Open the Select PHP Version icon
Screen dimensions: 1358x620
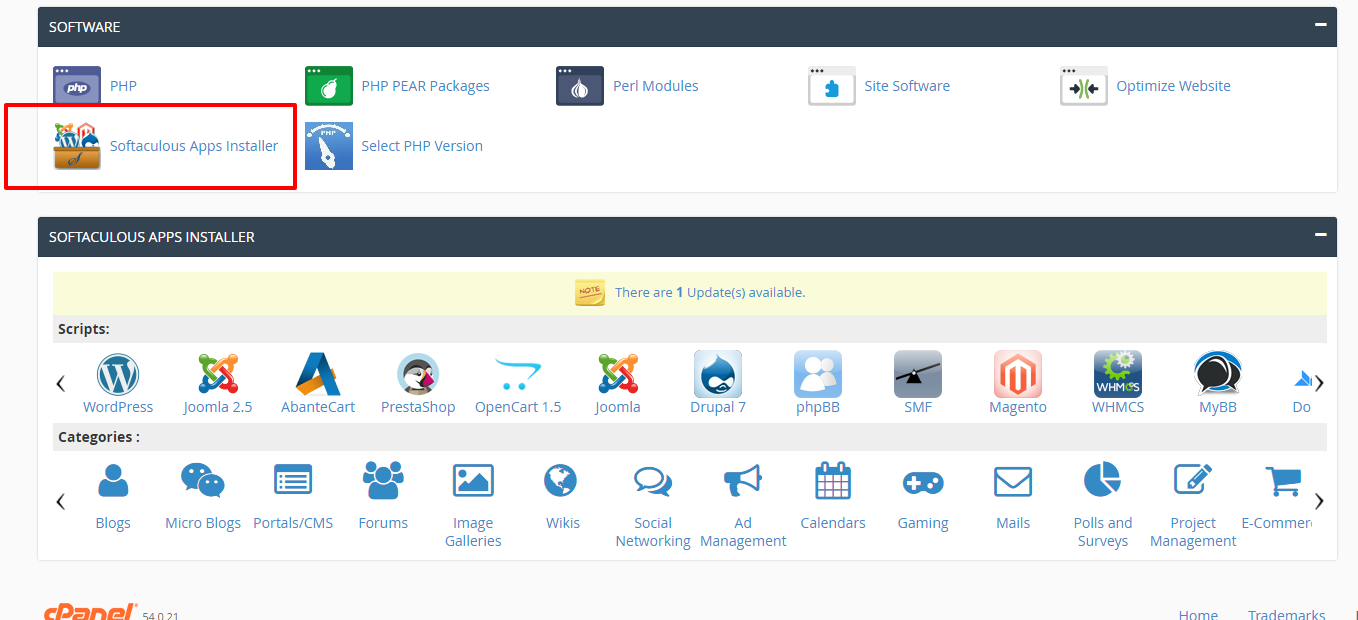coord(329,146)
